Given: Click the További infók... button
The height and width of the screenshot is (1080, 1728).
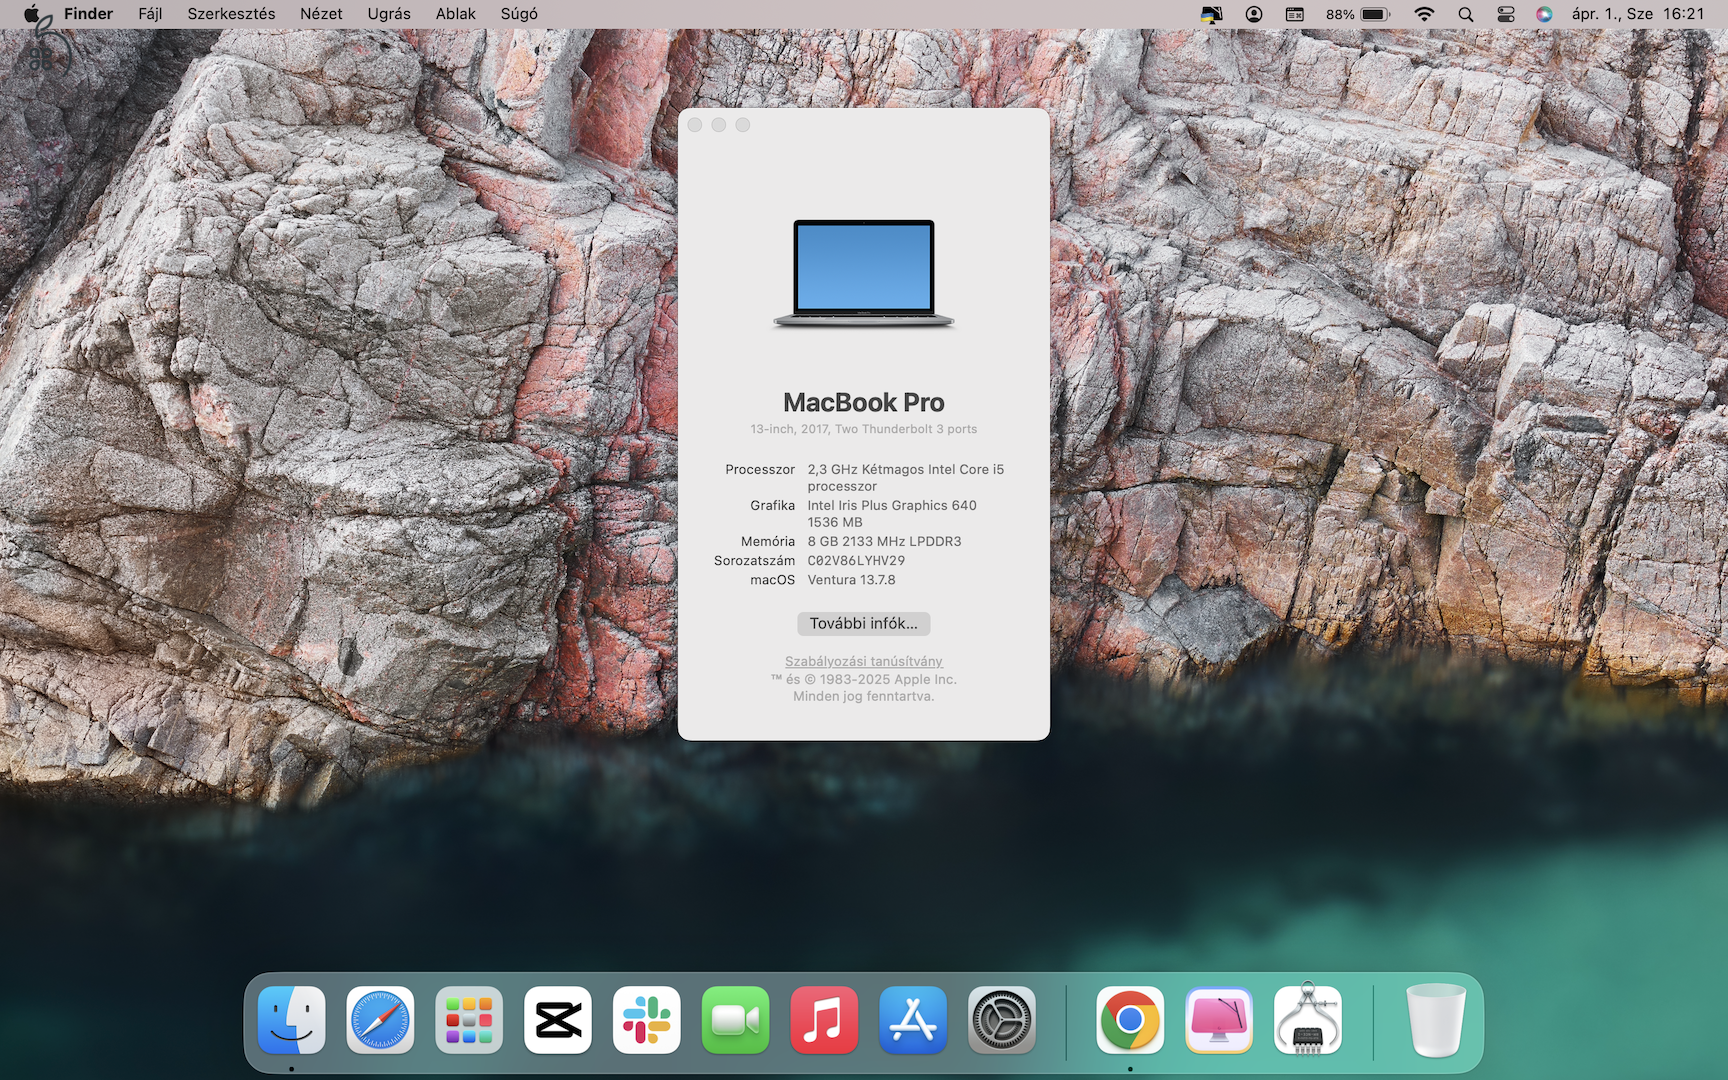Looking at the screenshot, I should (x=863, y=623).
